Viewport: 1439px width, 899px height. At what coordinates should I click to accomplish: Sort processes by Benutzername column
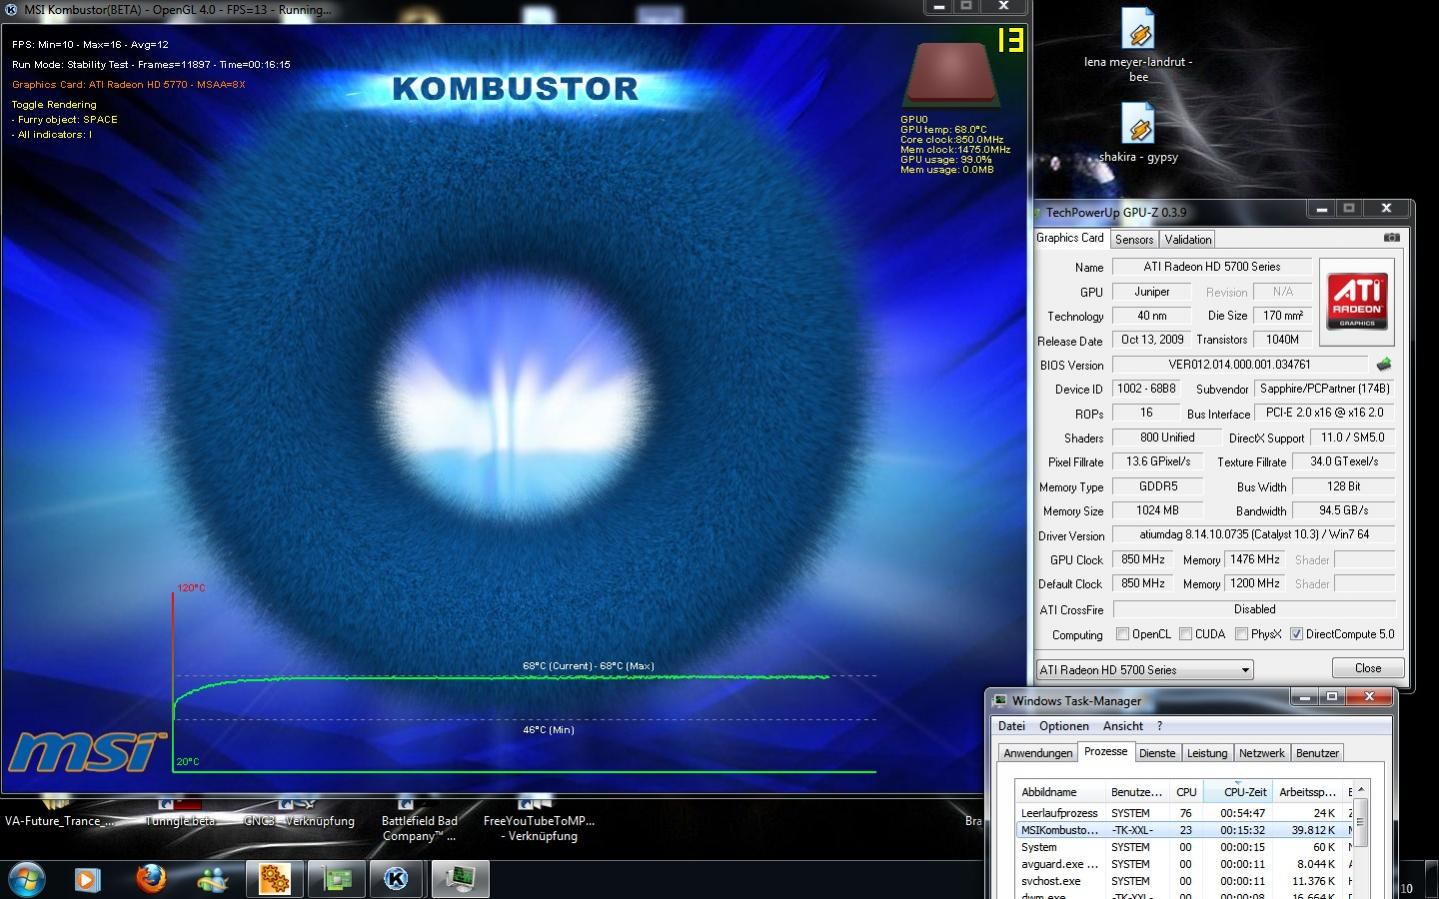tap(1138, 792)
